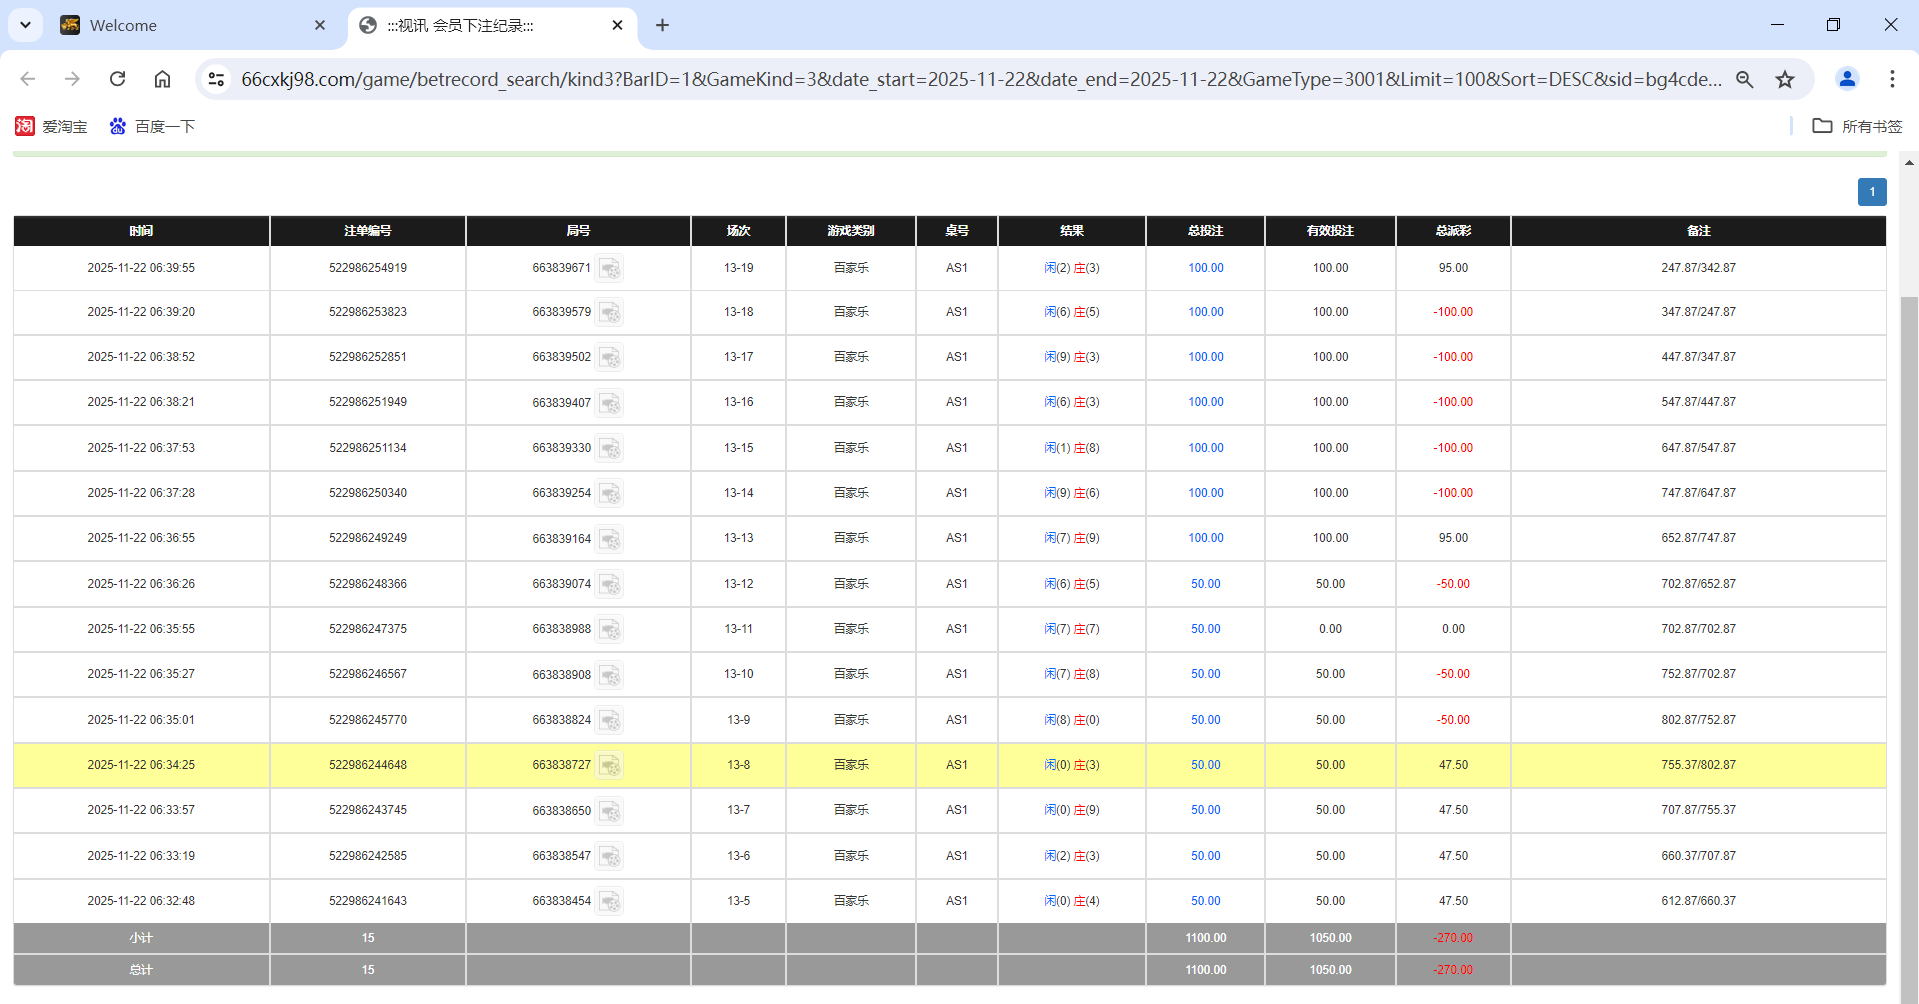Open the 所有书签 bookmarks folder

1858,126
